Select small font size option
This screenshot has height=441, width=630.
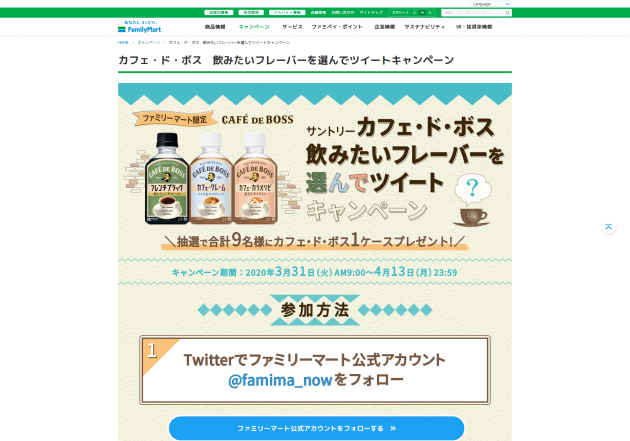click(415, 13)
